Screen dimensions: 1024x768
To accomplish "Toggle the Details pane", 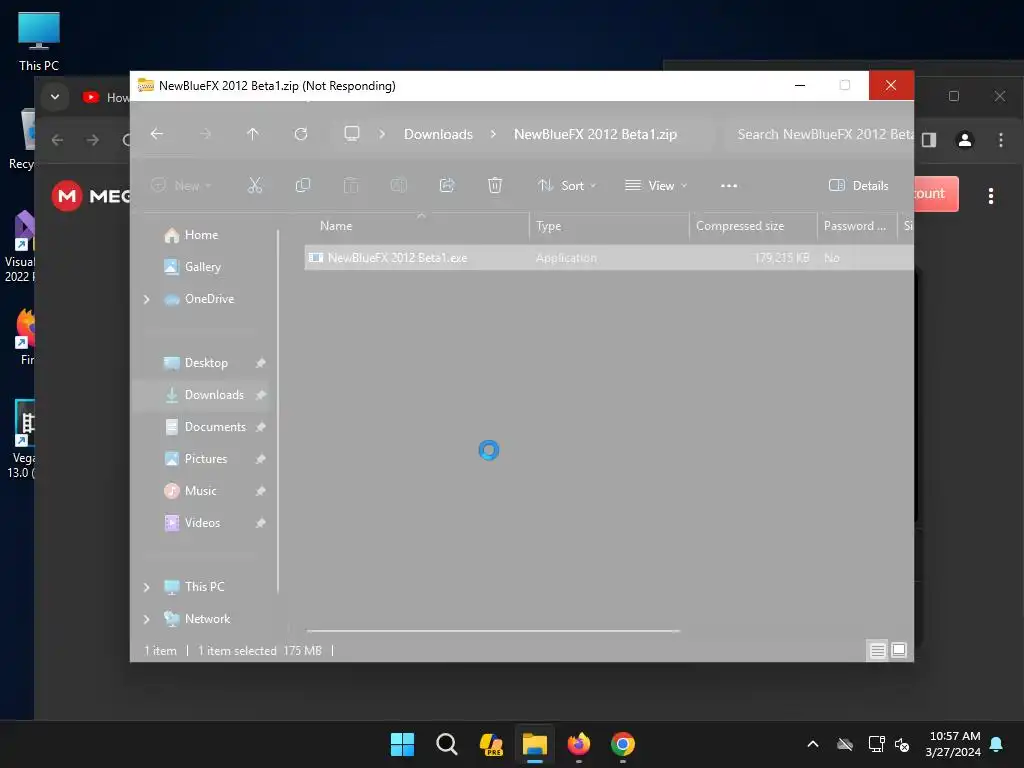I will (x=858, y=185).
